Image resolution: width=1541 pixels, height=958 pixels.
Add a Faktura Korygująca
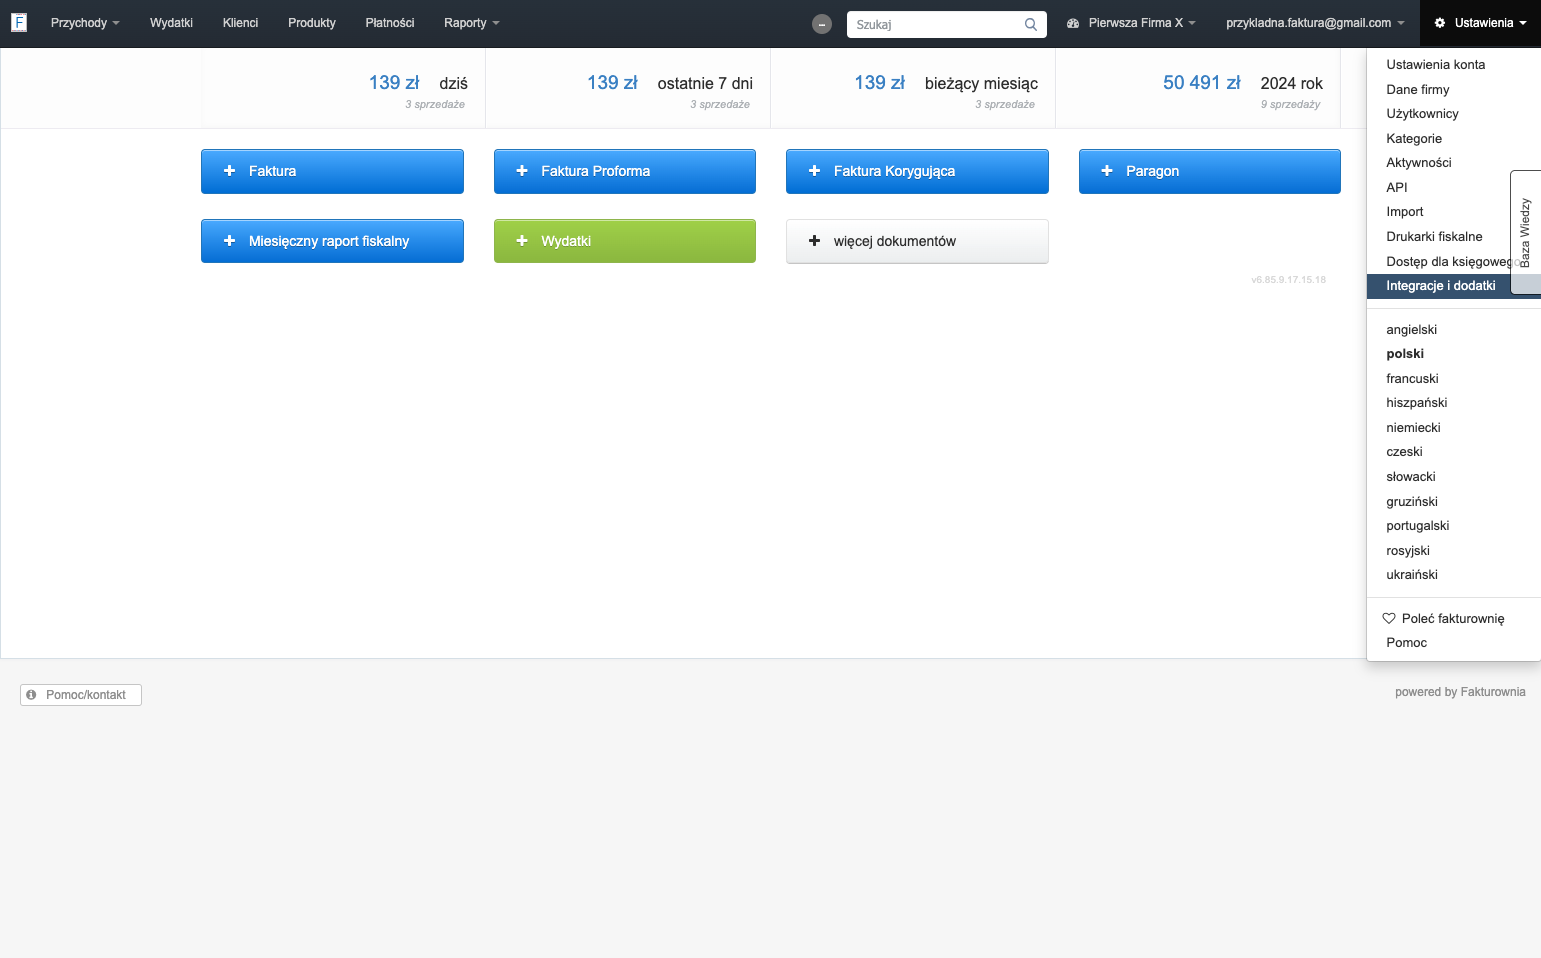pos(917,171)
